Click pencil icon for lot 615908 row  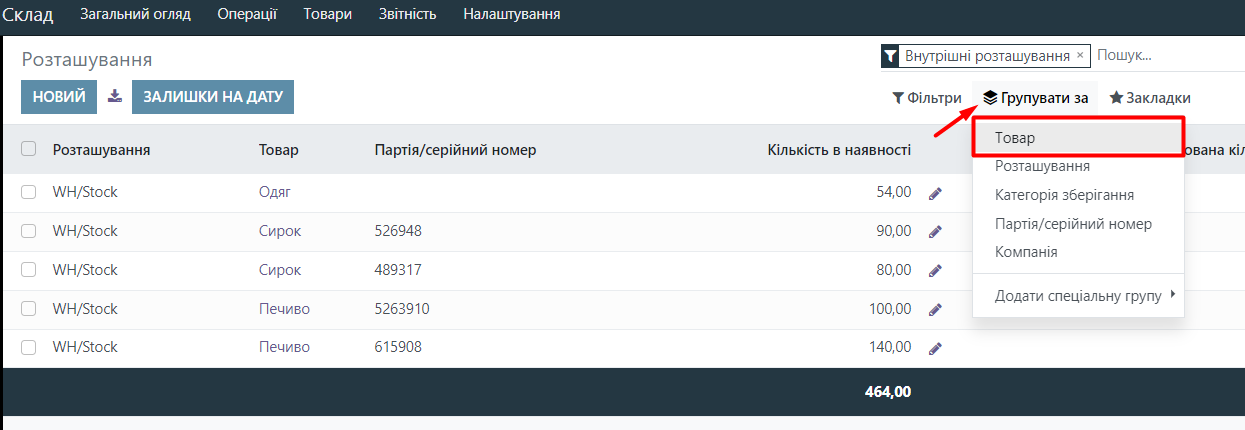click(x=935, y=349)
